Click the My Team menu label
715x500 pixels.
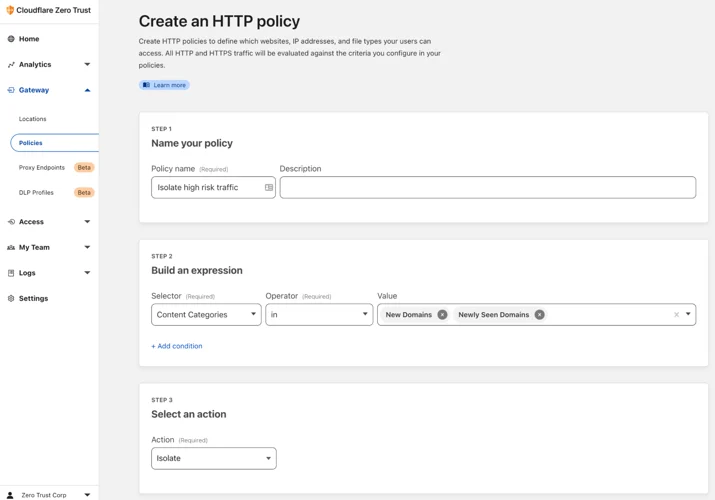tap(34, 247)
